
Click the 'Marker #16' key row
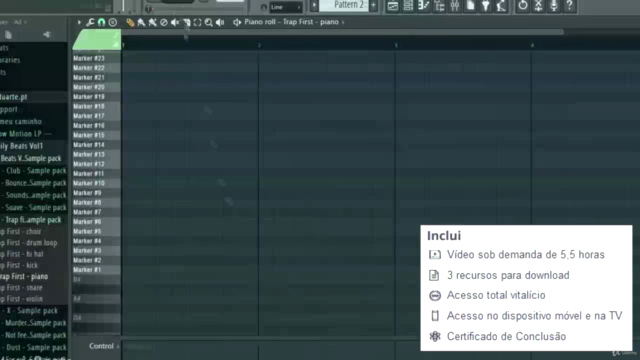[96, 126]
